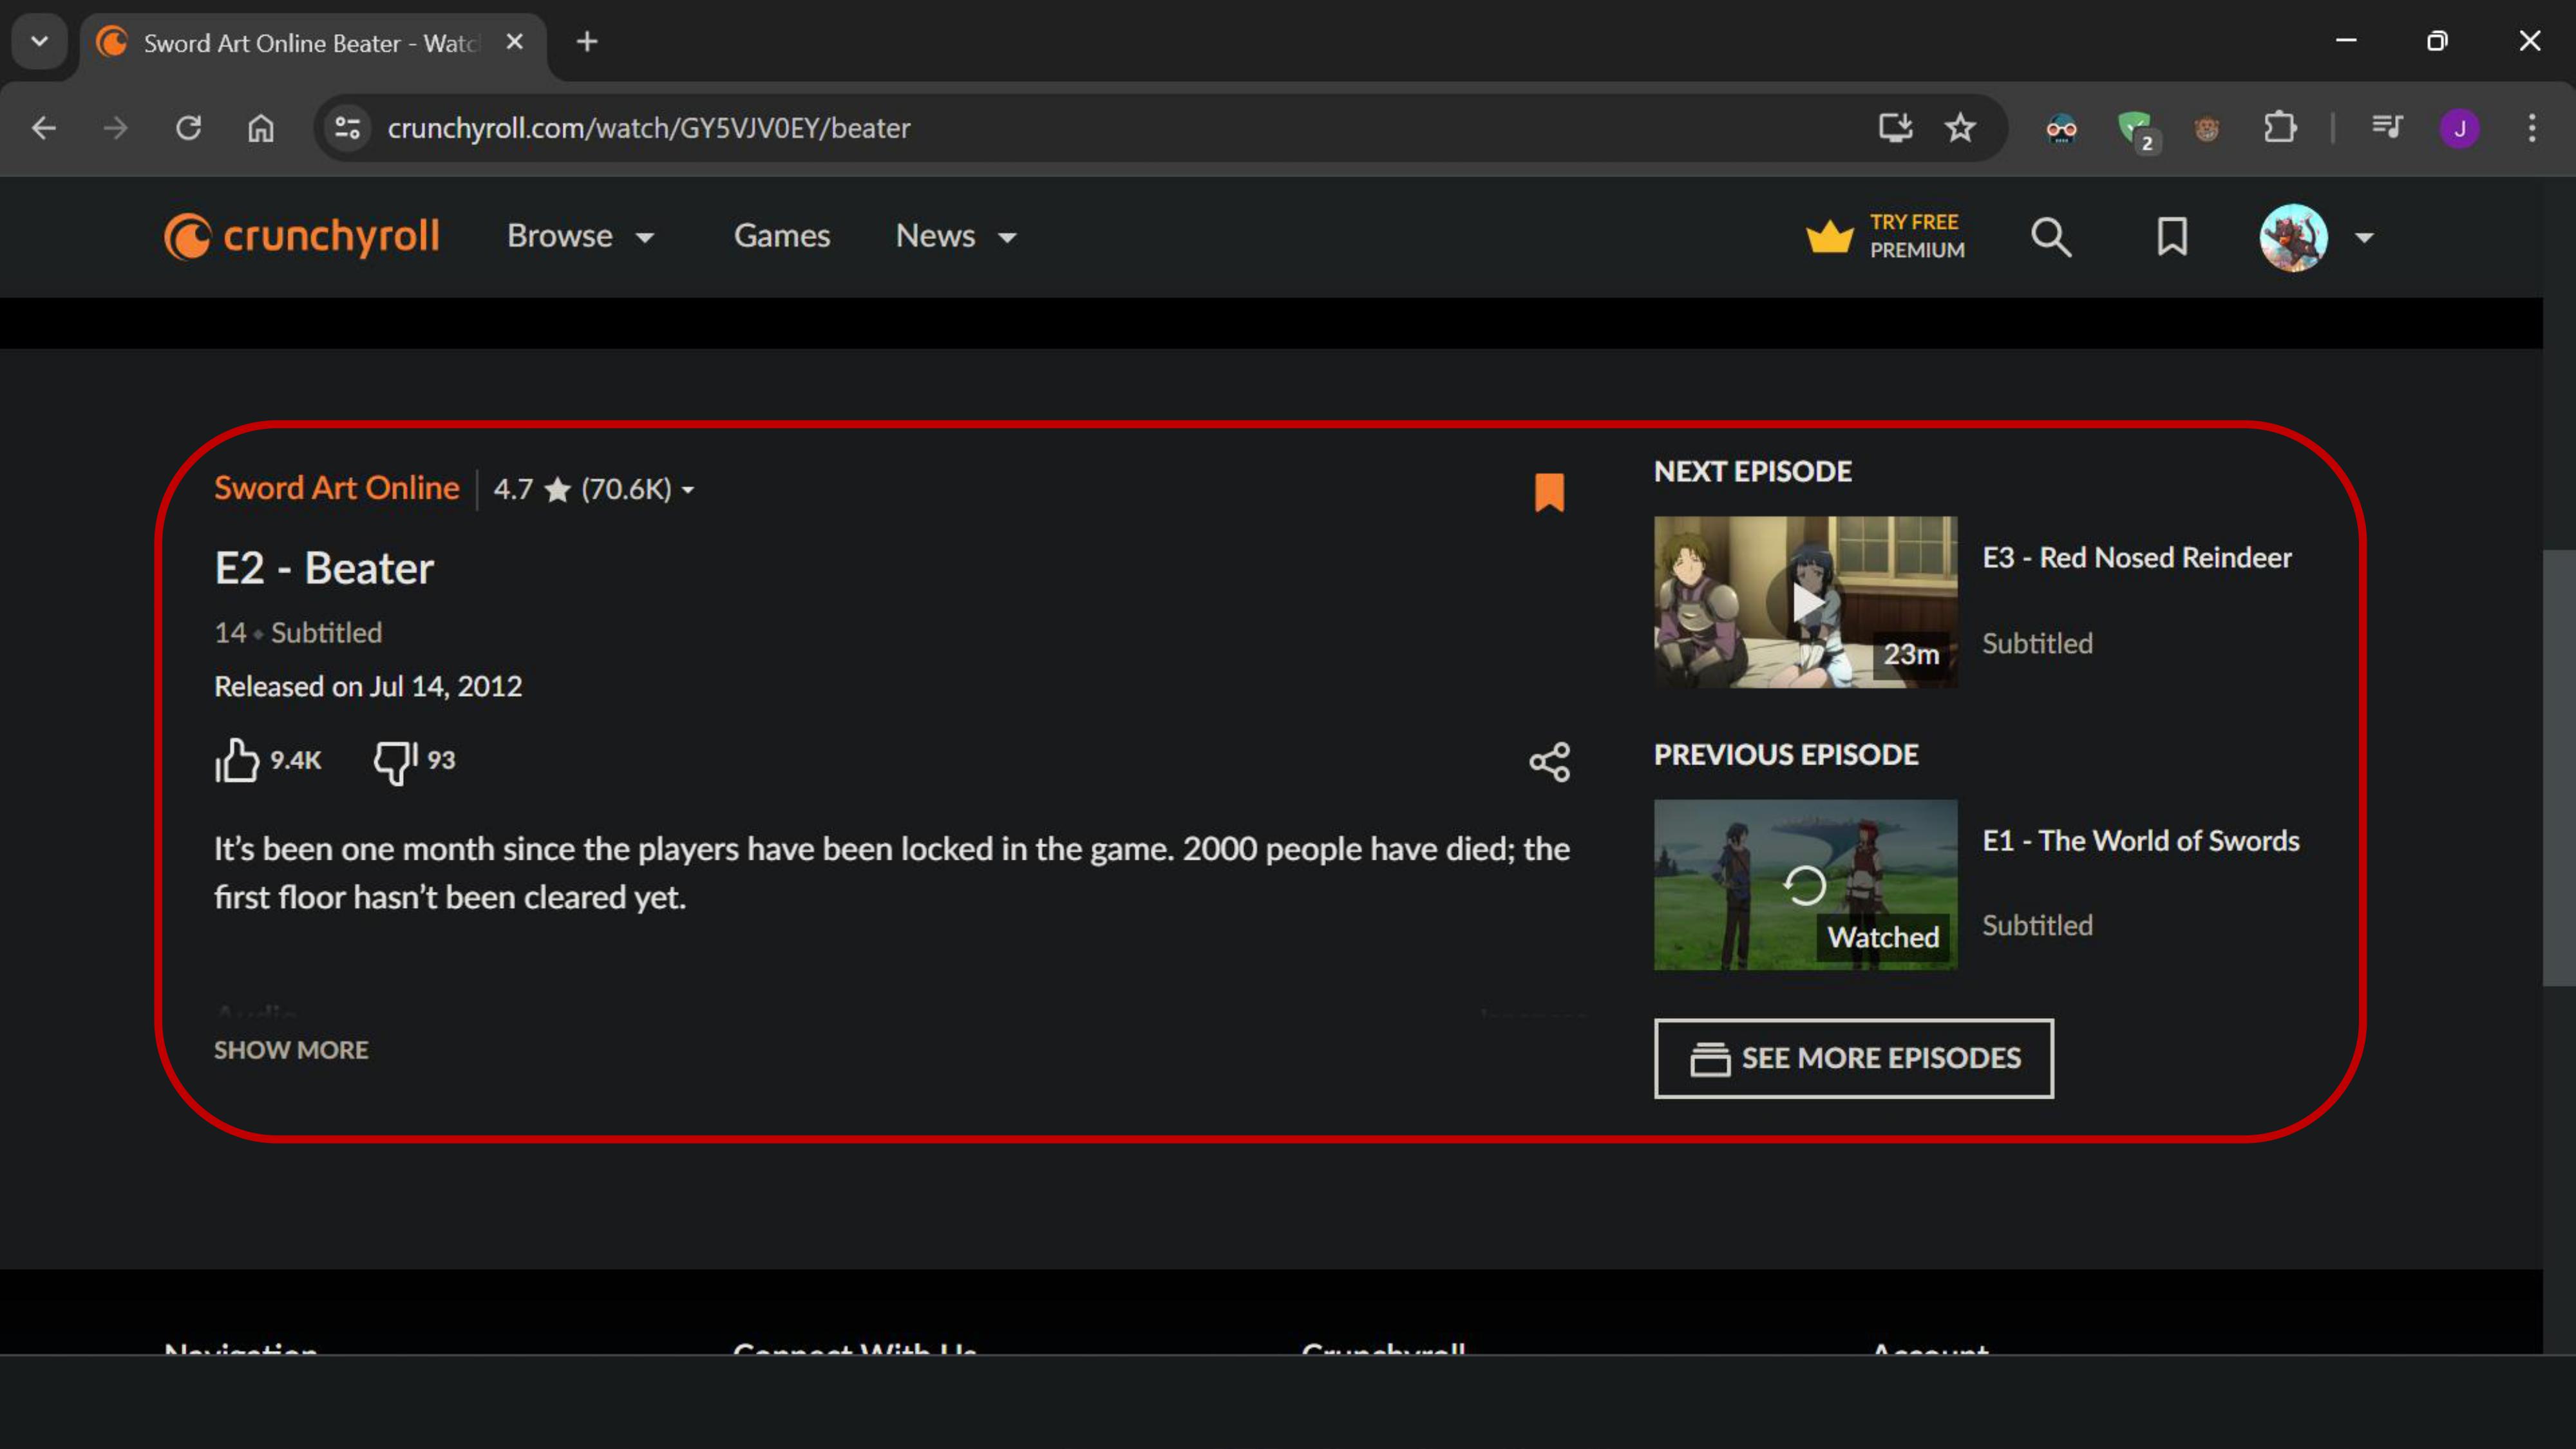Image resolution: width=2576 pixels, height=1449 pixels.
Task: Click the Crunchyroll logo
Action: tap(301, 237)
